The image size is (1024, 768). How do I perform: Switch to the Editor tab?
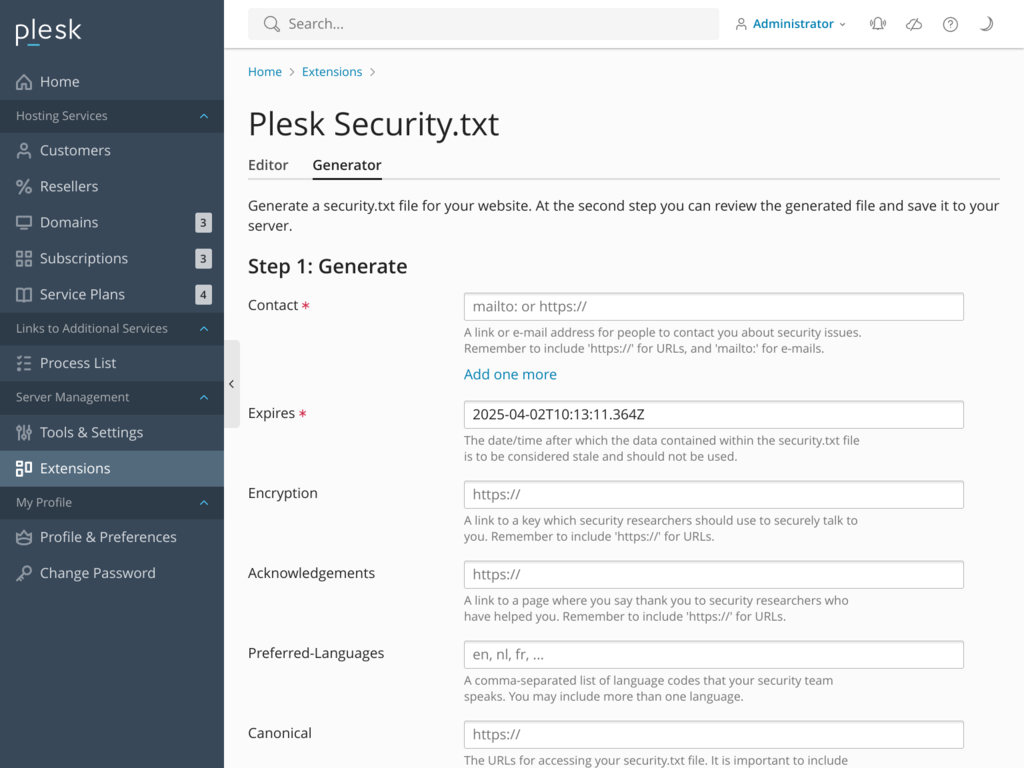coord(268,165)
